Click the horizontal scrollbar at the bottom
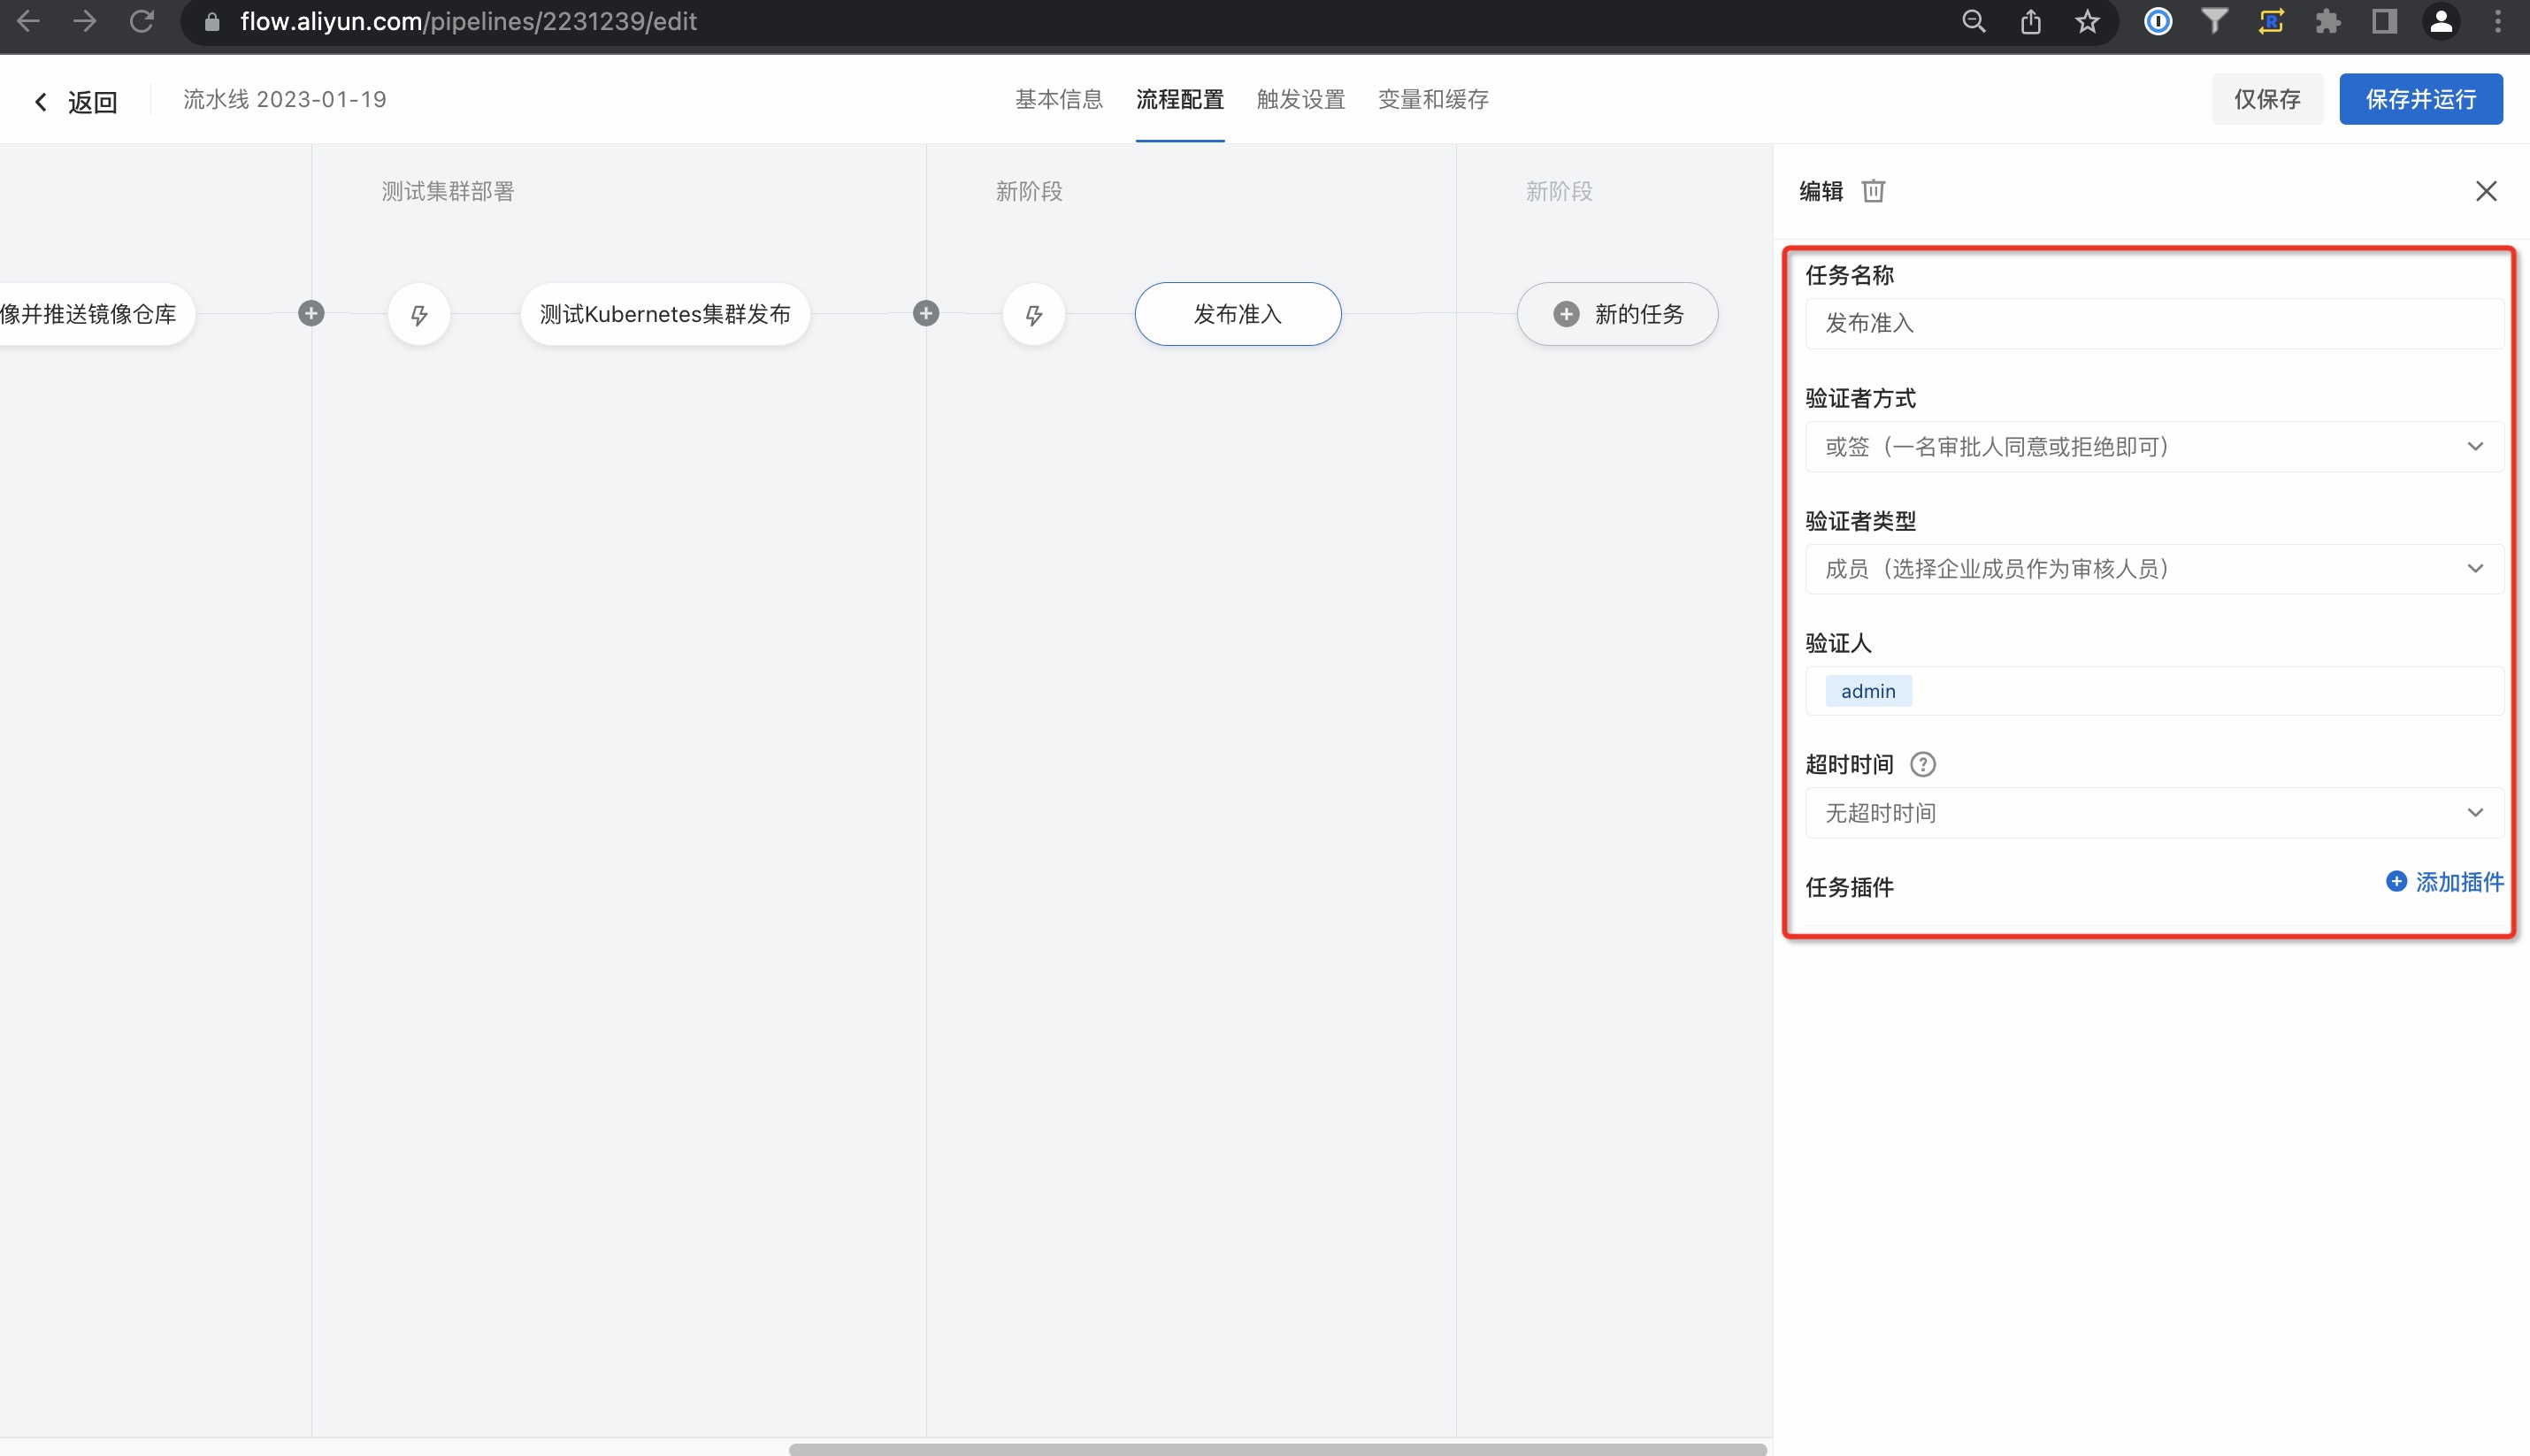This screenshot has width=2530, height=1456. click(x=1277, y=1448)
